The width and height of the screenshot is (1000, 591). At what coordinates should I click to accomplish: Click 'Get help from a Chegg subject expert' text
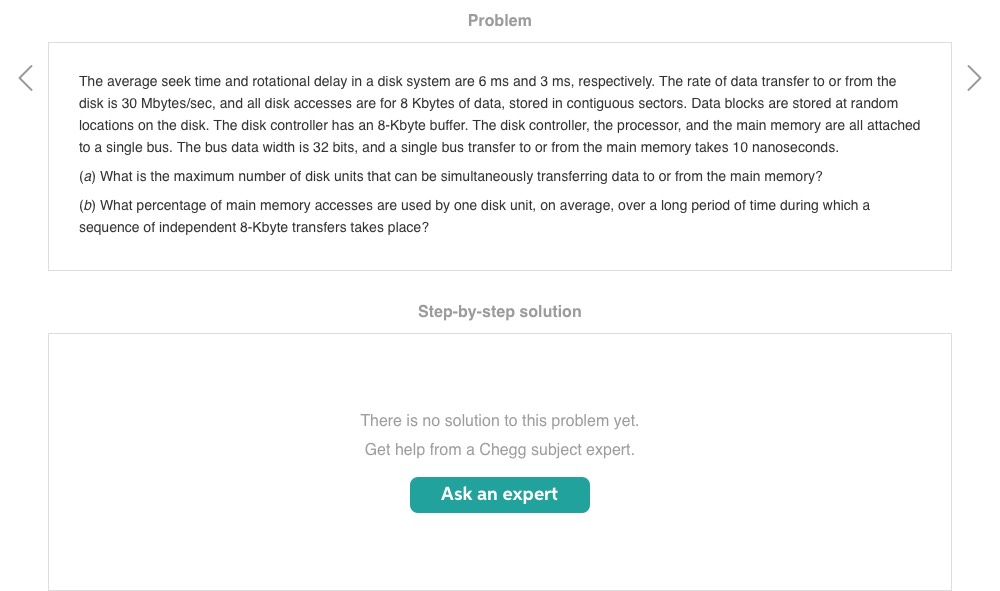pyautogui.click(x=499, y=450)
